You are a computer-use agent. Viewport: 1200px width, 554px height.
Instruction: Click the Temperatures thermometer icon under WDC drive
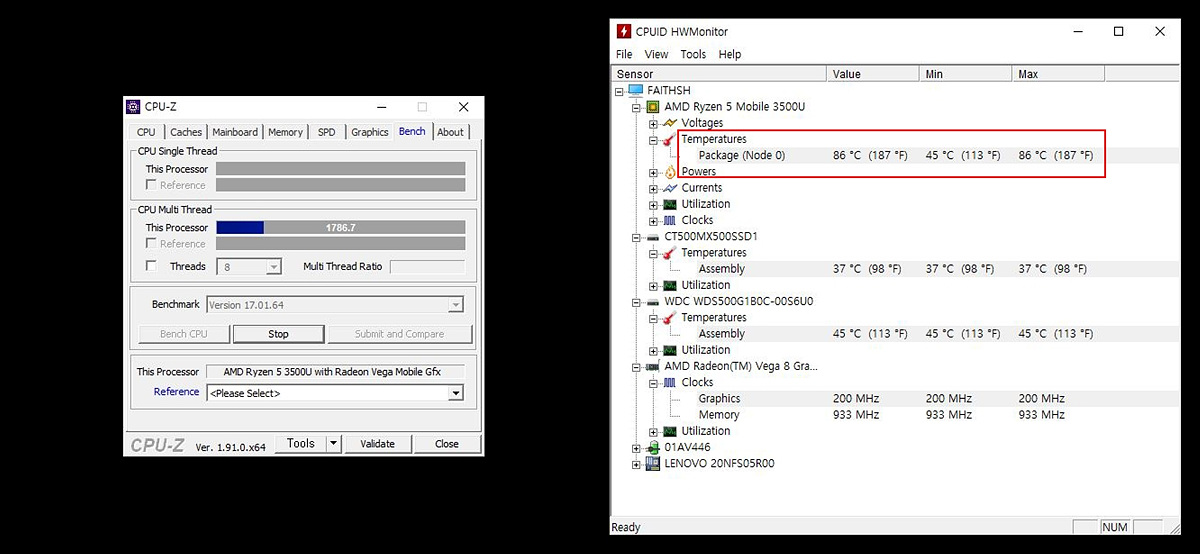click(x=670, y=318)
